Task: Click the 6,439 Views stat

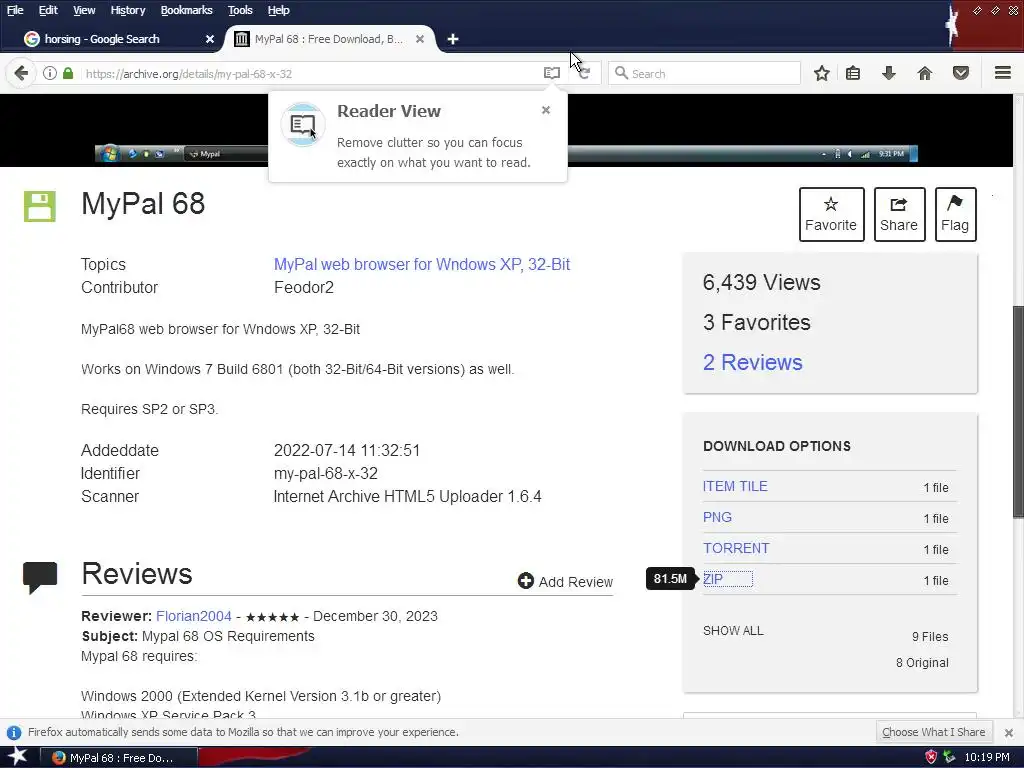Action: tap(761, 283)
